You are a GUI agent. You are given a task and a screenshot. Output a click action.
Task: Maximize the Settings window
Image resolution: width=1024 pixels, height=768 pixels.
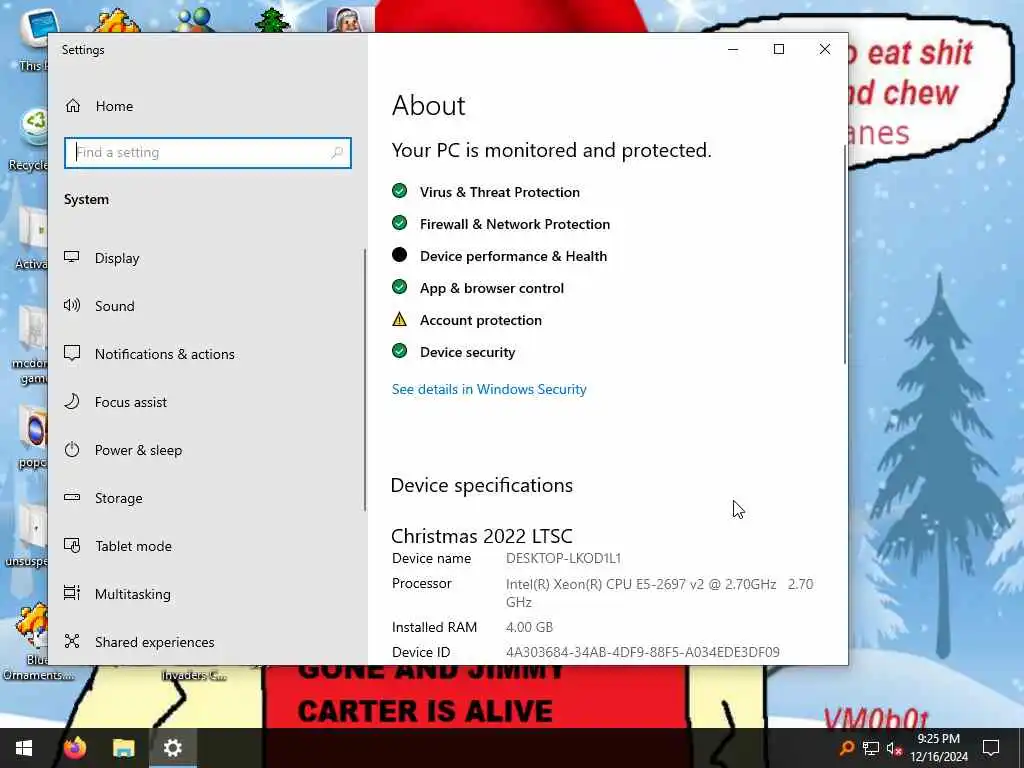778,50
